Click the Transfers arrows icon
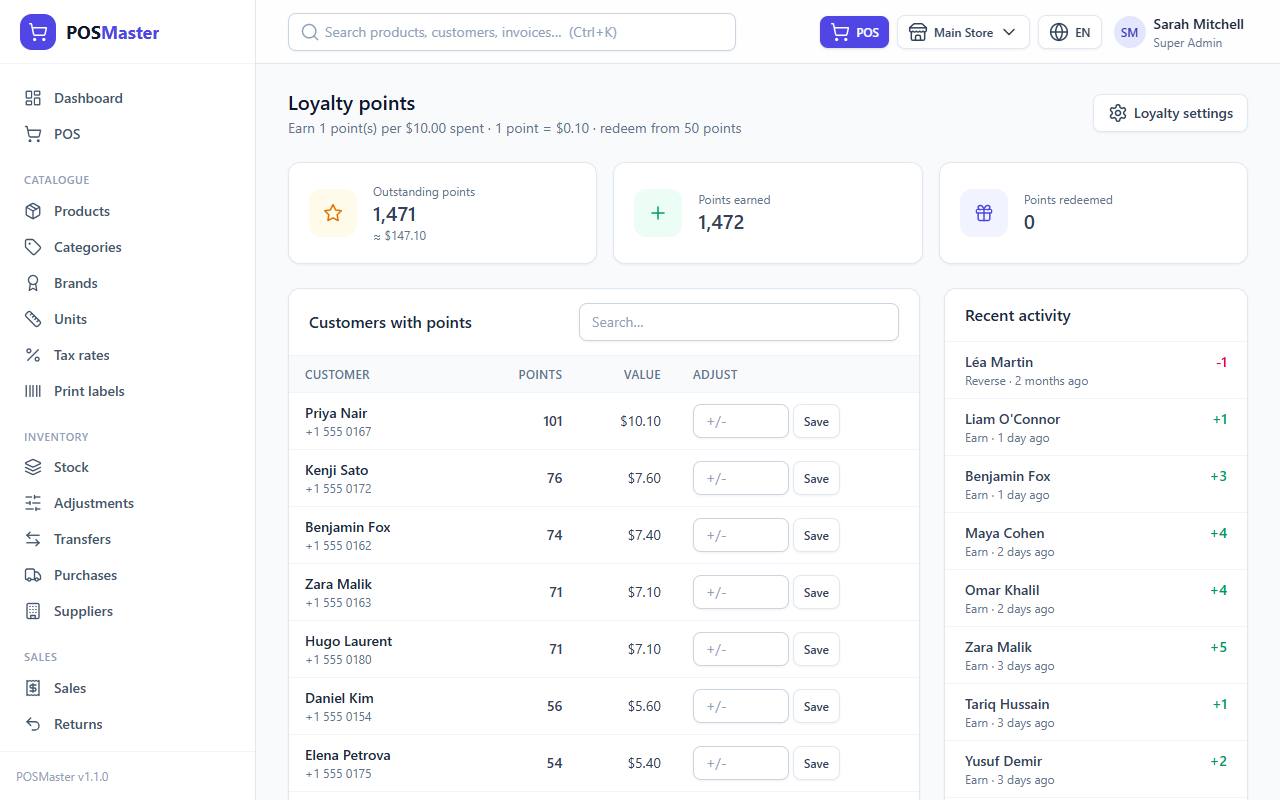The width and height of the screenshot is (1280, 800). [33, 539]
